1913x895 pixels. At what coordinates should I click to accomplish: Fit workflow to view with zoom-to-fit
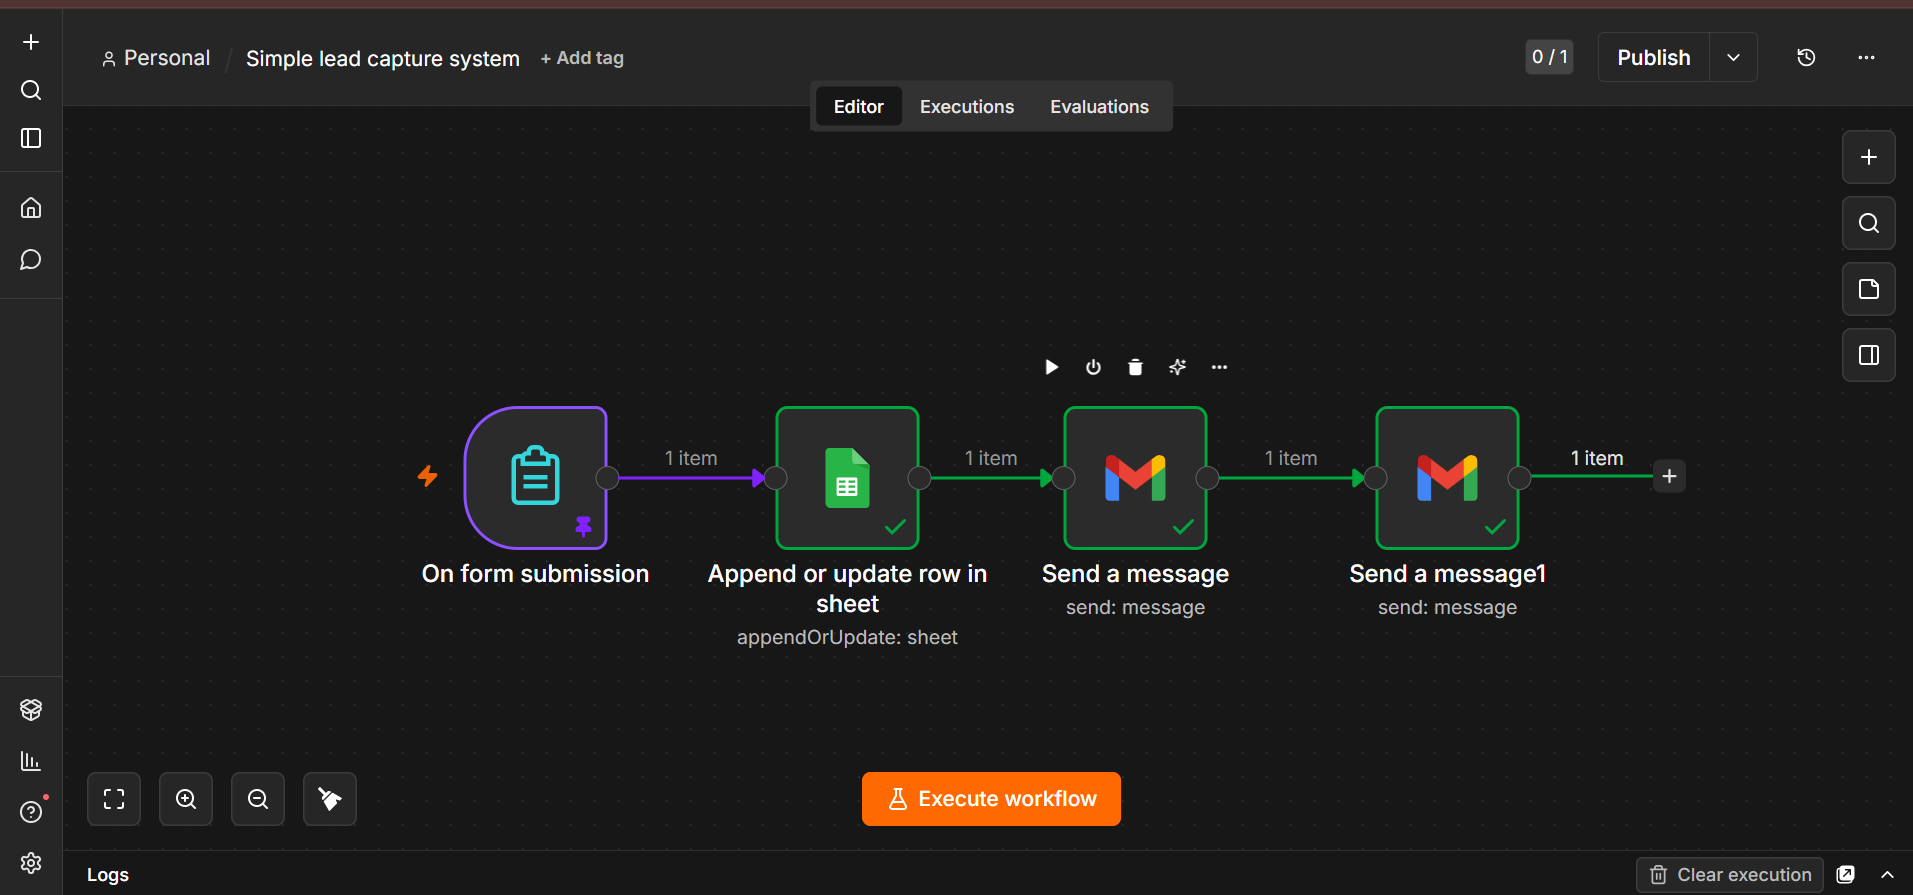point(114,799)
